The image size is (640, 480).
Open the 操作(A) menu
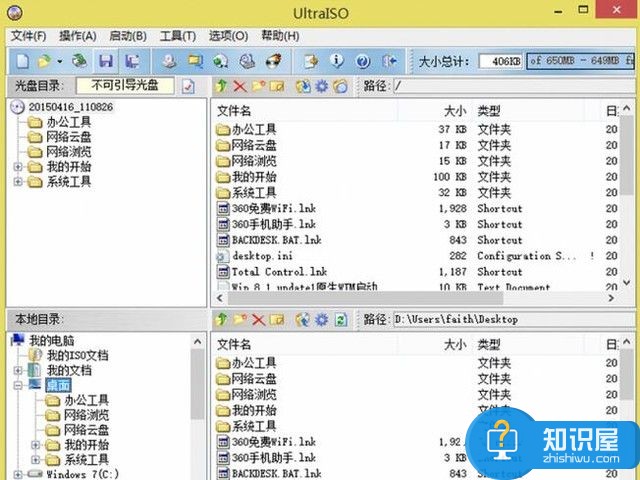[78, 36]
